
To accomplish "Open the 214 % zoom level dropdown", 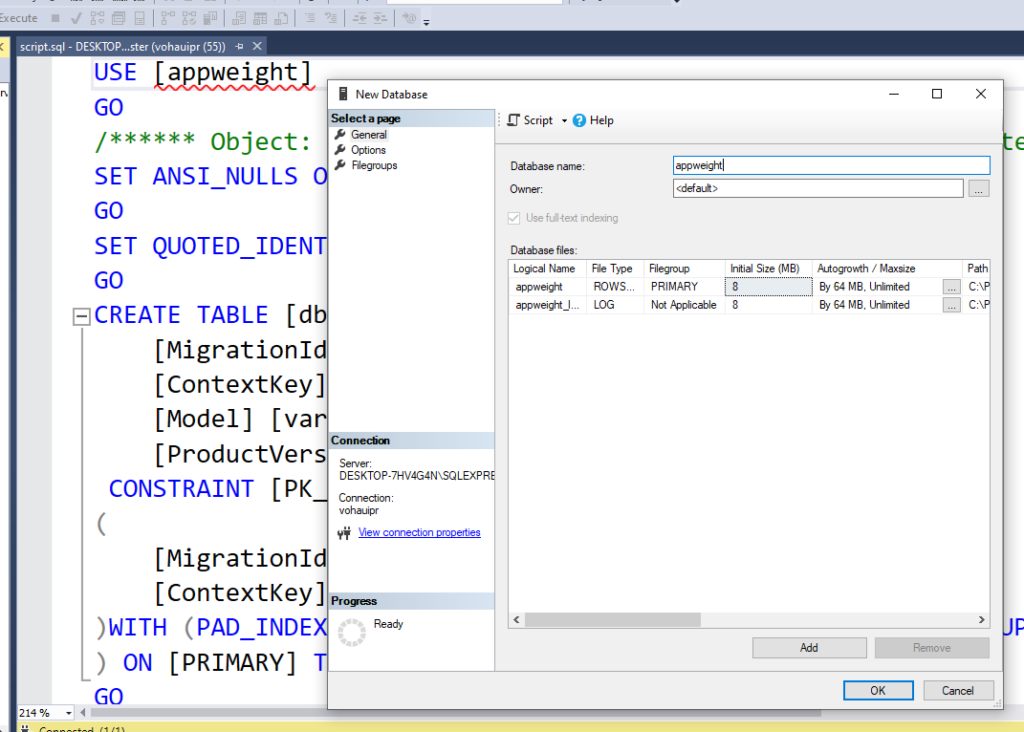I will (x=69, y=713).
